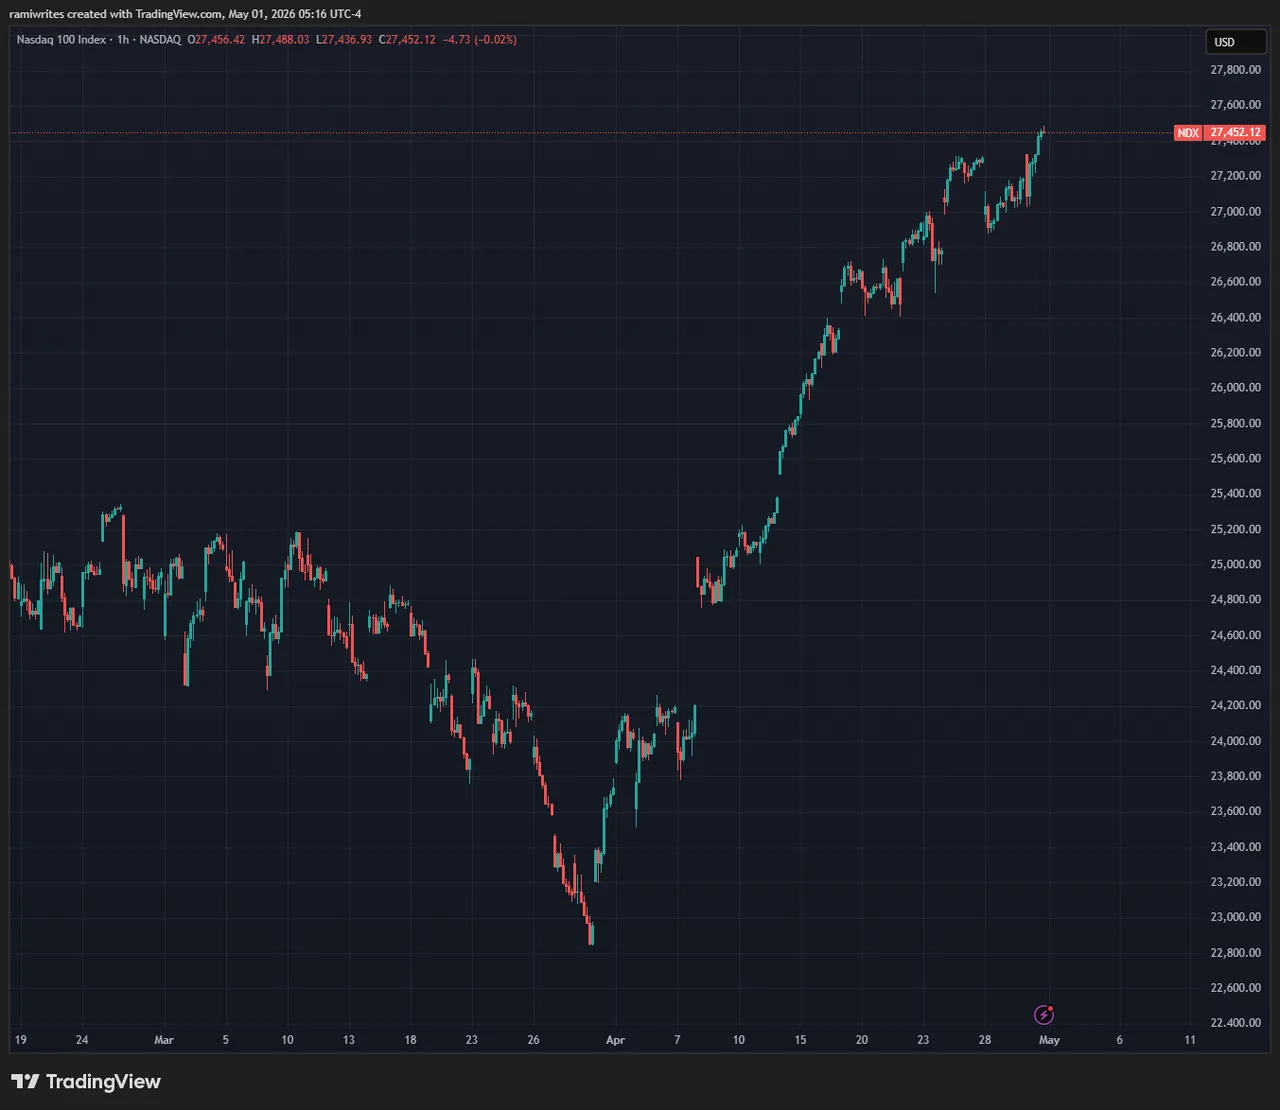This screenshot has width=1280, height=1110.
Task: Click the NDX price label tag
Action: pos(1188,133)
